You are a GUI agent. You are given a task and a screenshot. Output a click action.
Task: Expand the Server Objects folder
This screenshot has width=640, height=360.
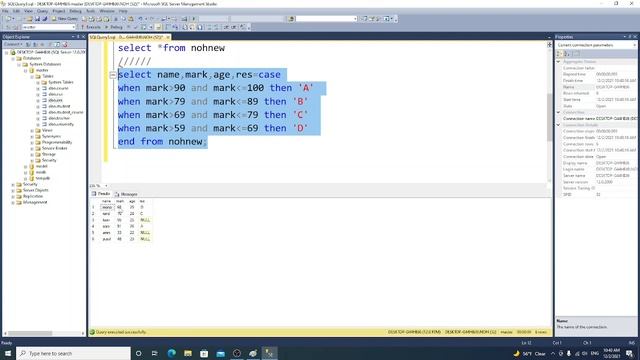tap(13, 191)
